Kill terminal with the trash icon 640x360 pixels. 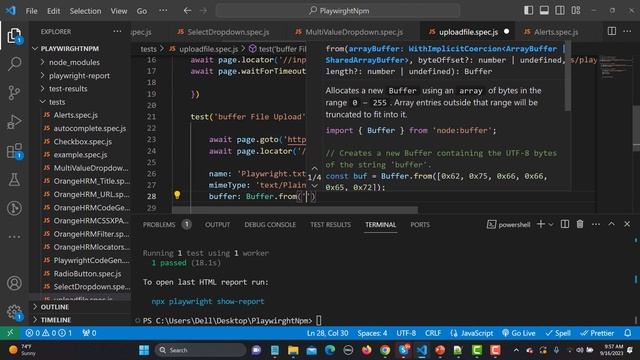click(x=580, y=224)
